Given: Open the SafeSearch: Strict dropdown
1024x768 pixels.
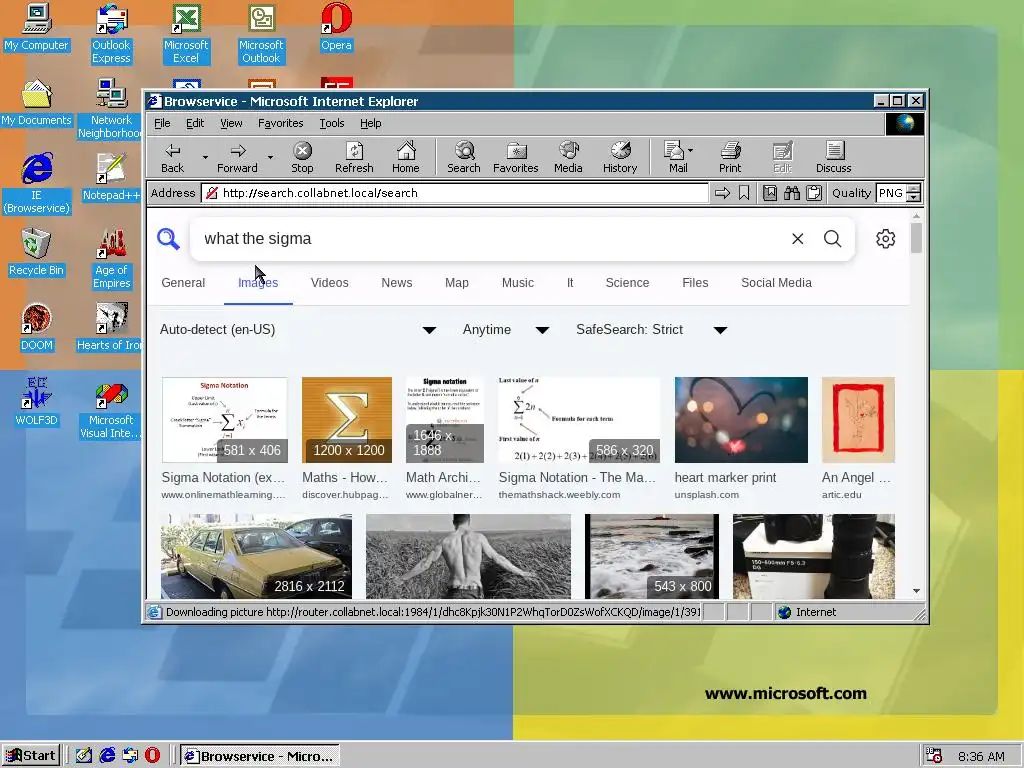Looking at the screenshot, I should coord(651,330).
